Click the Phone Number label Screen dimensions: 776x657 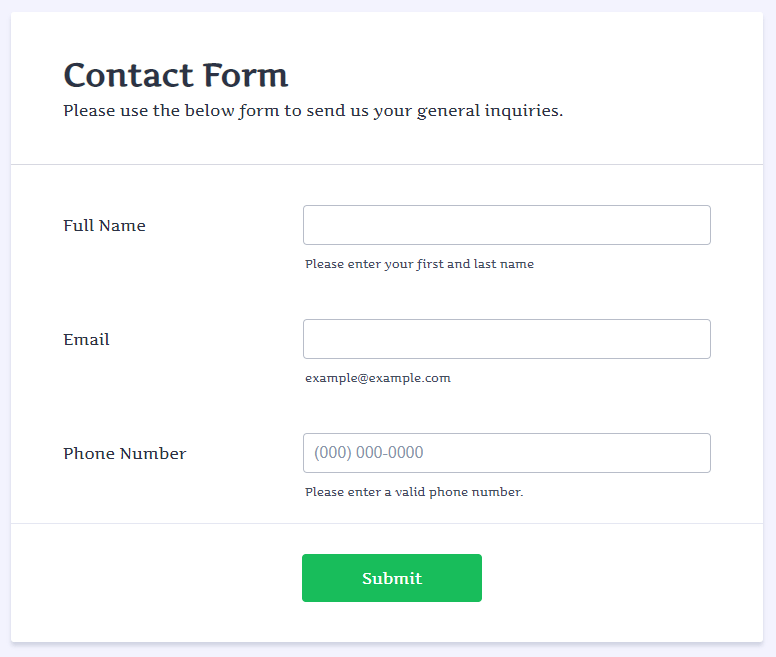tap(124, 454)
